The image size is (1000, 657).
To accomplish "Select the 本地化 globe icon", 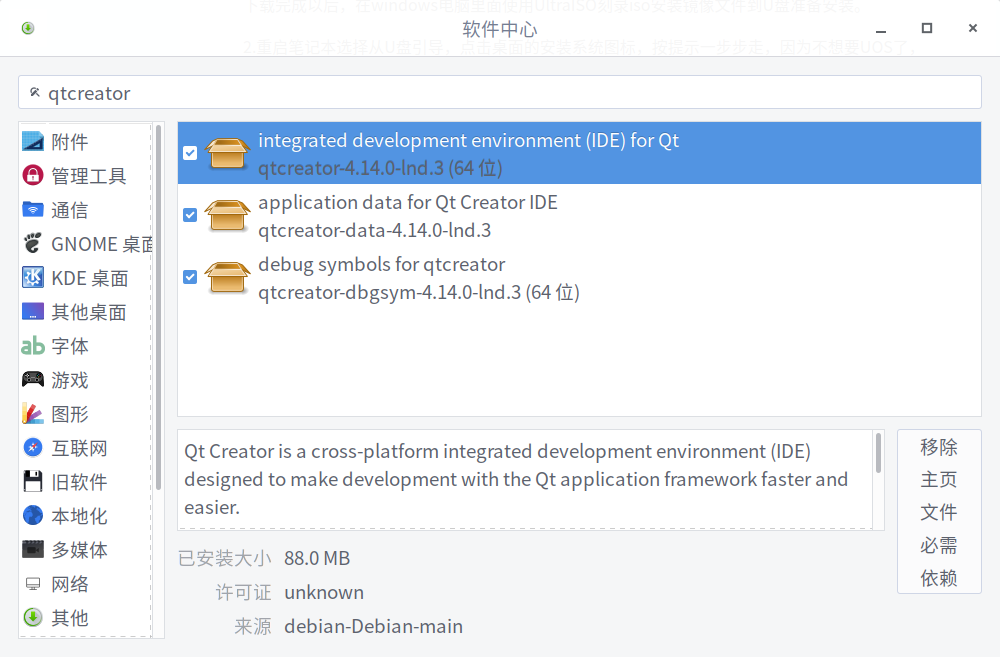I will [33, 515].
